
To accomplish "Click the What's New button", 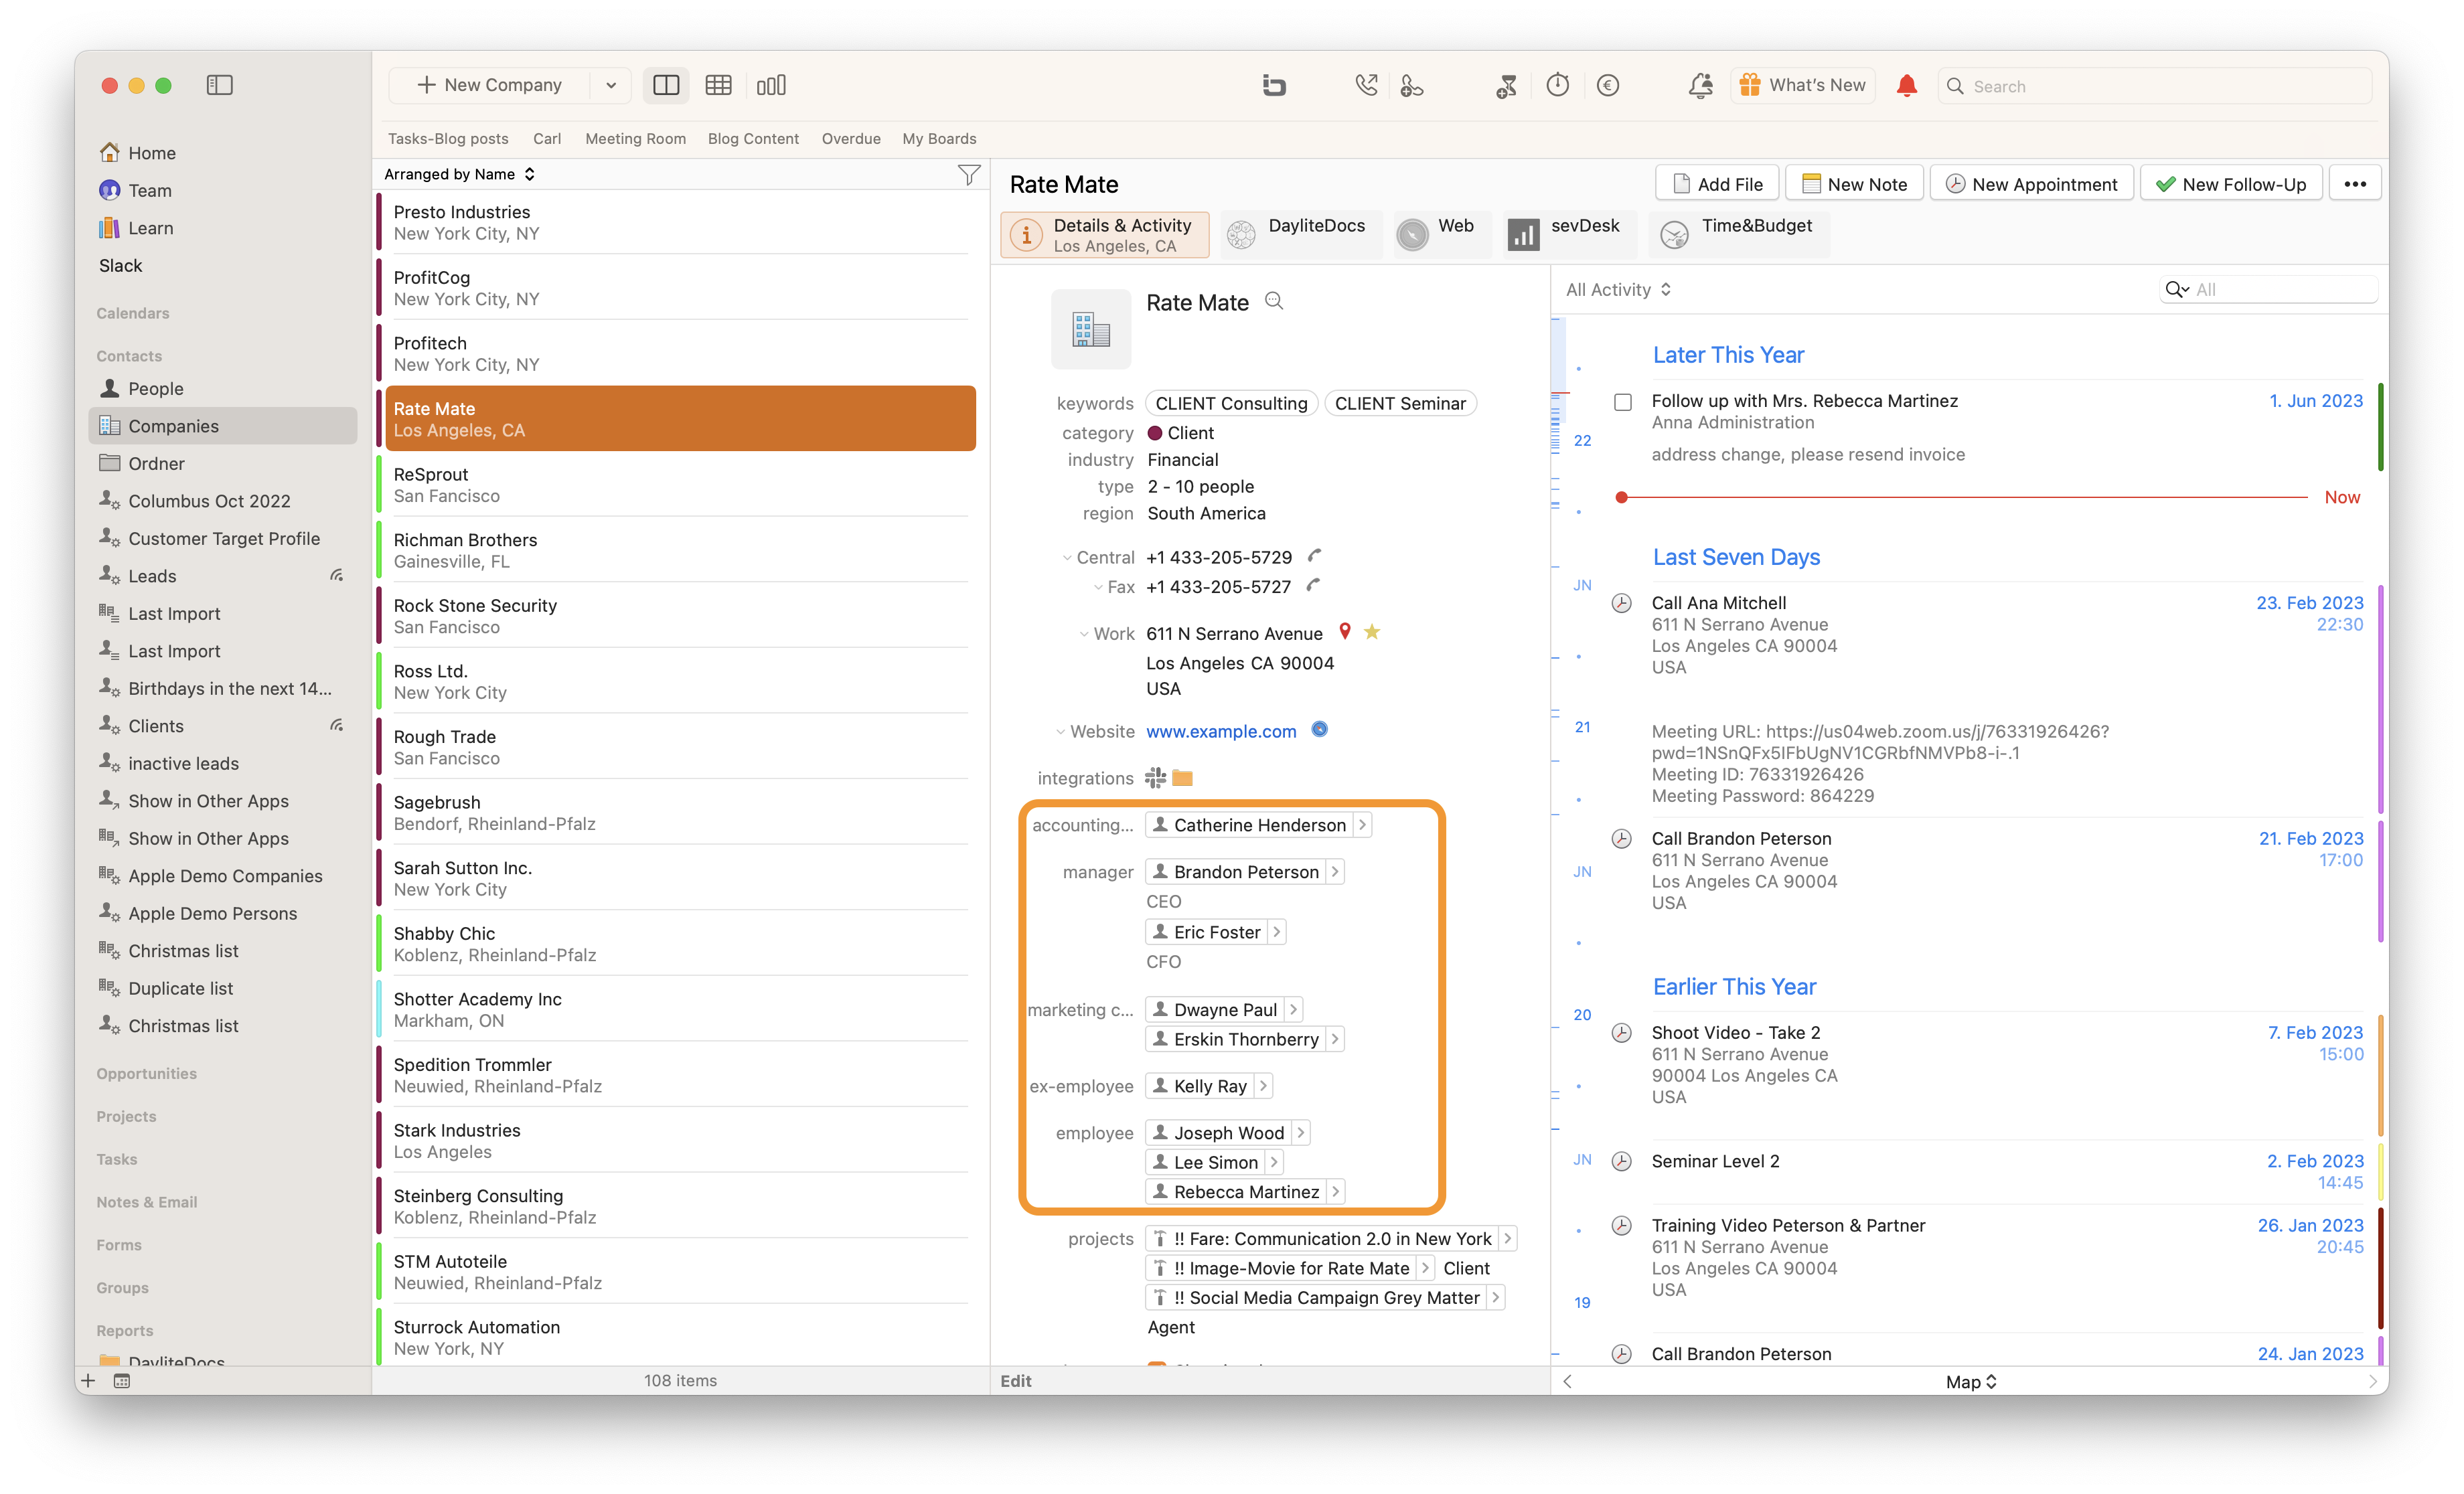I will coord(1803,85).
